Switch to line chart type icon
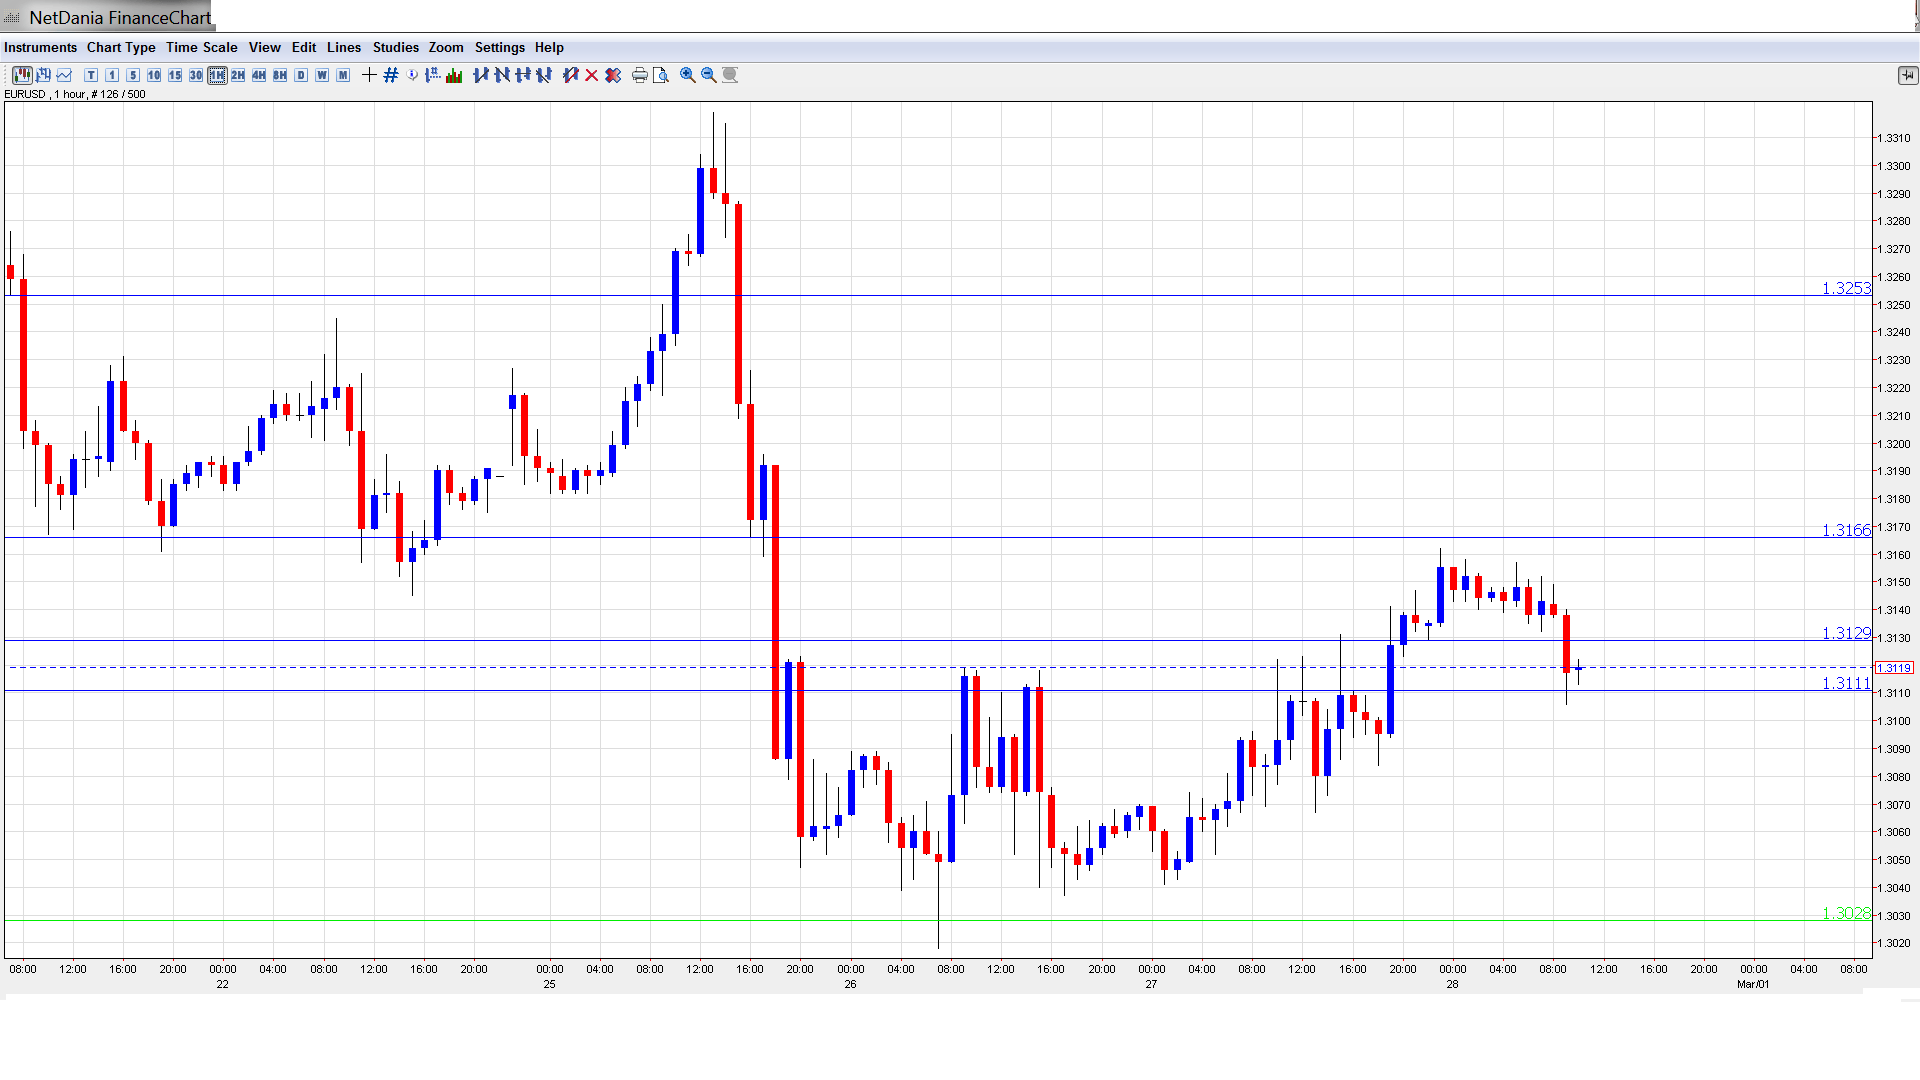 pos(65,75)
